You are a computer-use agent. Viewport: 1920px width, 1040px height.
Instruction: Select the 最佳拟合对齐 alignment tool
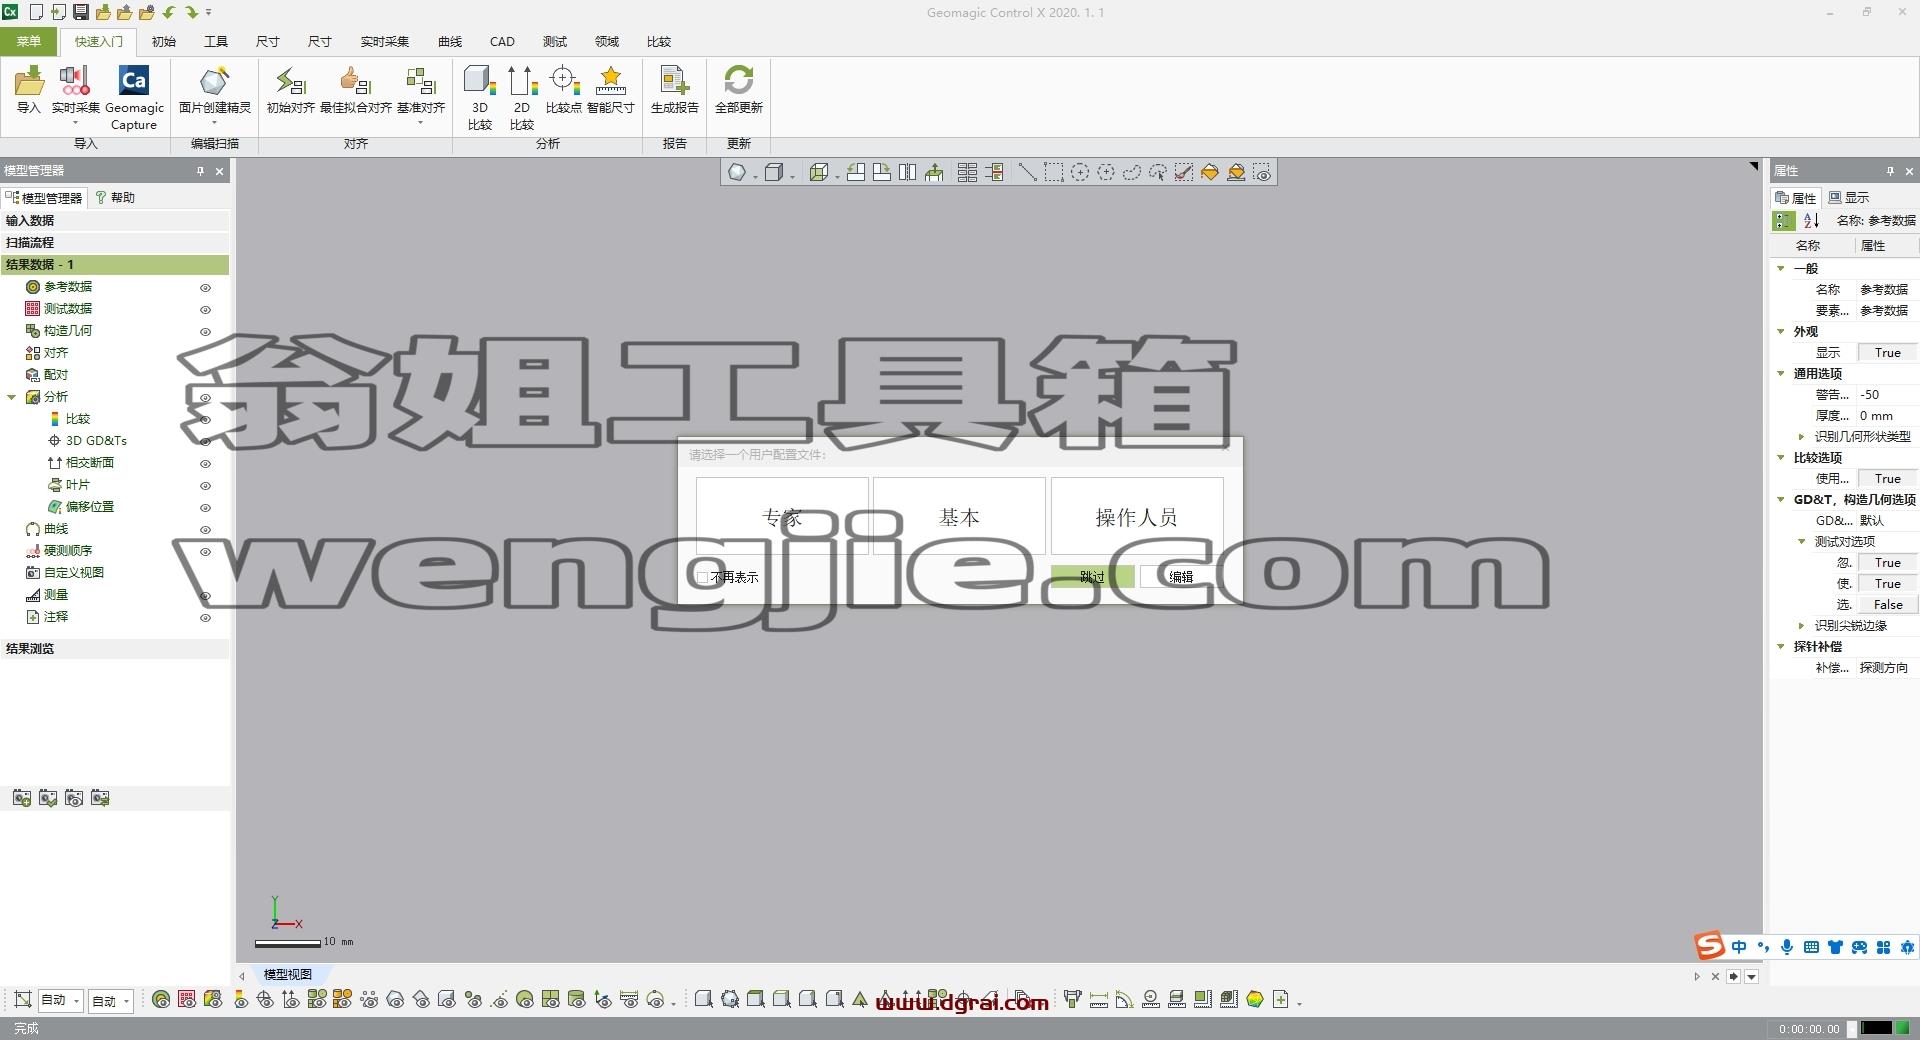pyautogui.click(x=355, y=90)
